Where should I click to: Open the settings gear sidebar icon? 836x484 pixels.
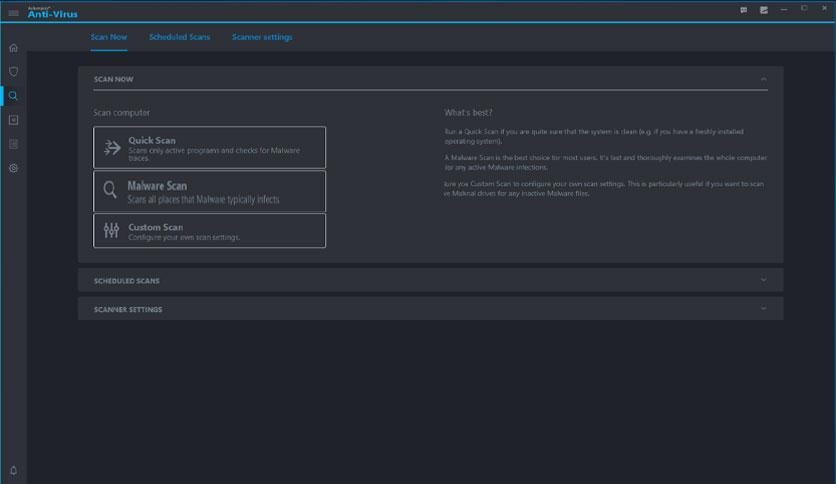(x=13, y=168)
